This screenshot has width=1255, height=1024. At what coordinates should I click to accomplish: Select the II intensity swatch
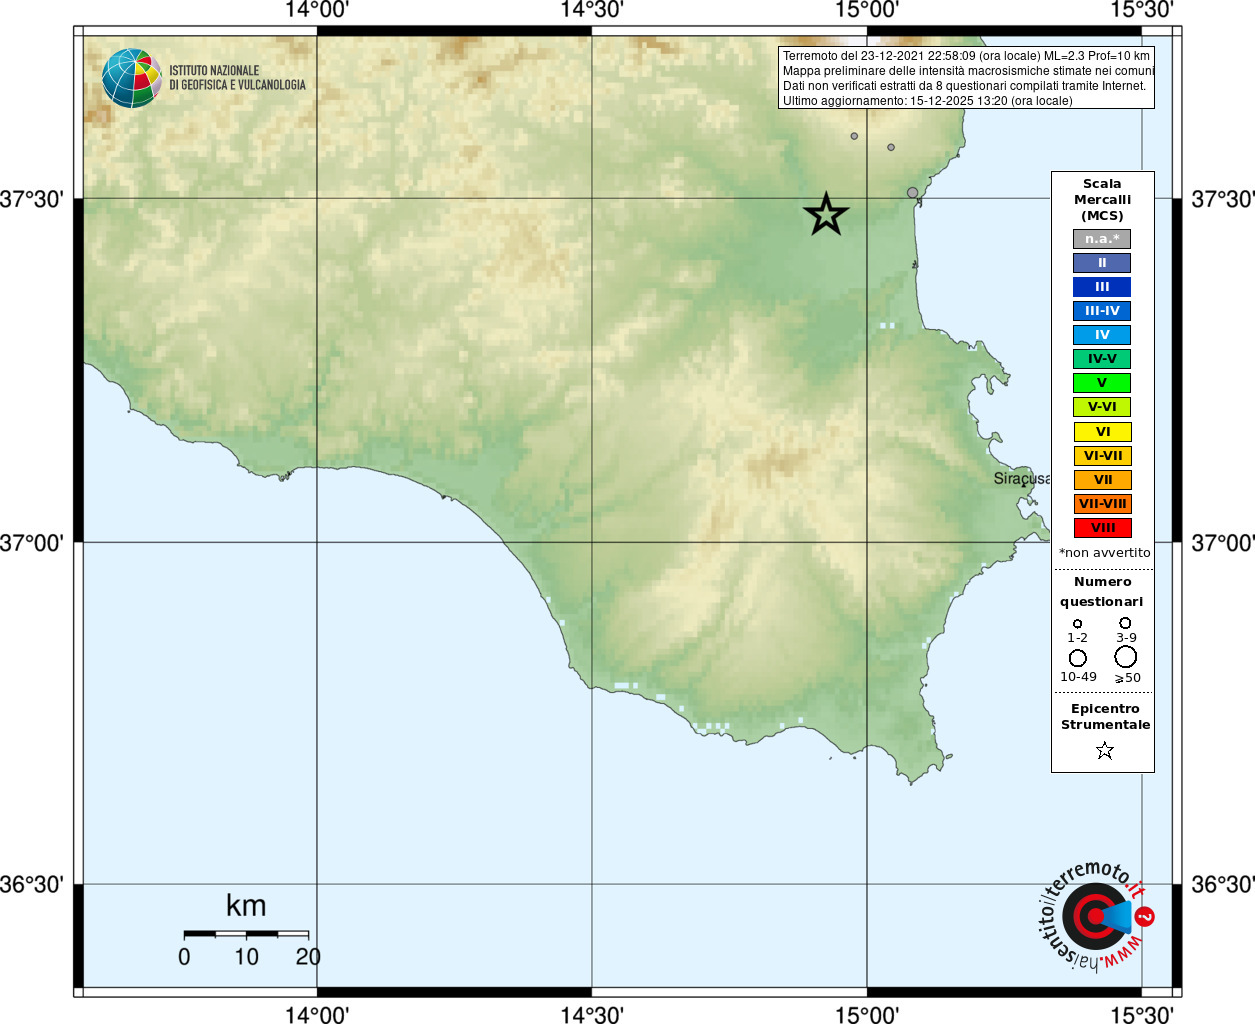click(1102, 263)
